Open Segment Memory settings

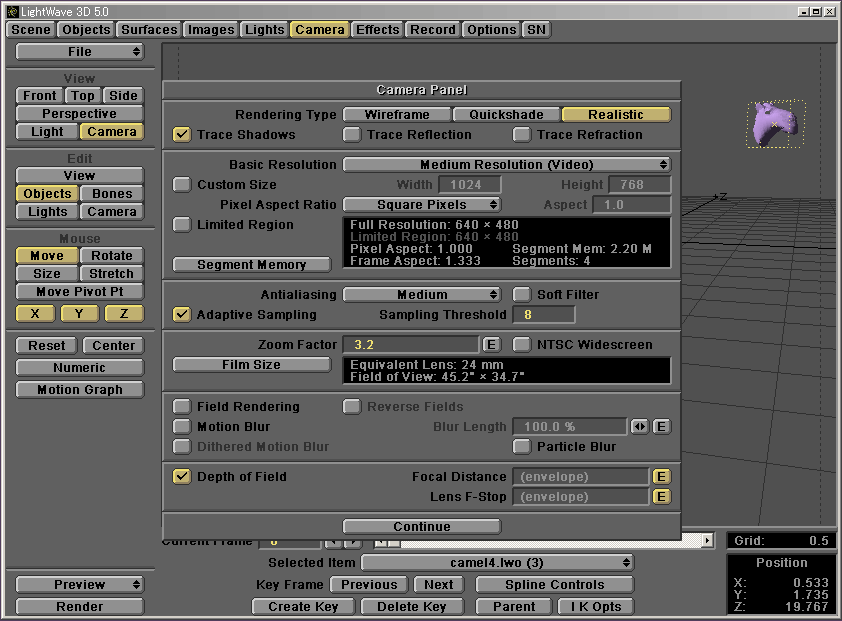point(251,264)
